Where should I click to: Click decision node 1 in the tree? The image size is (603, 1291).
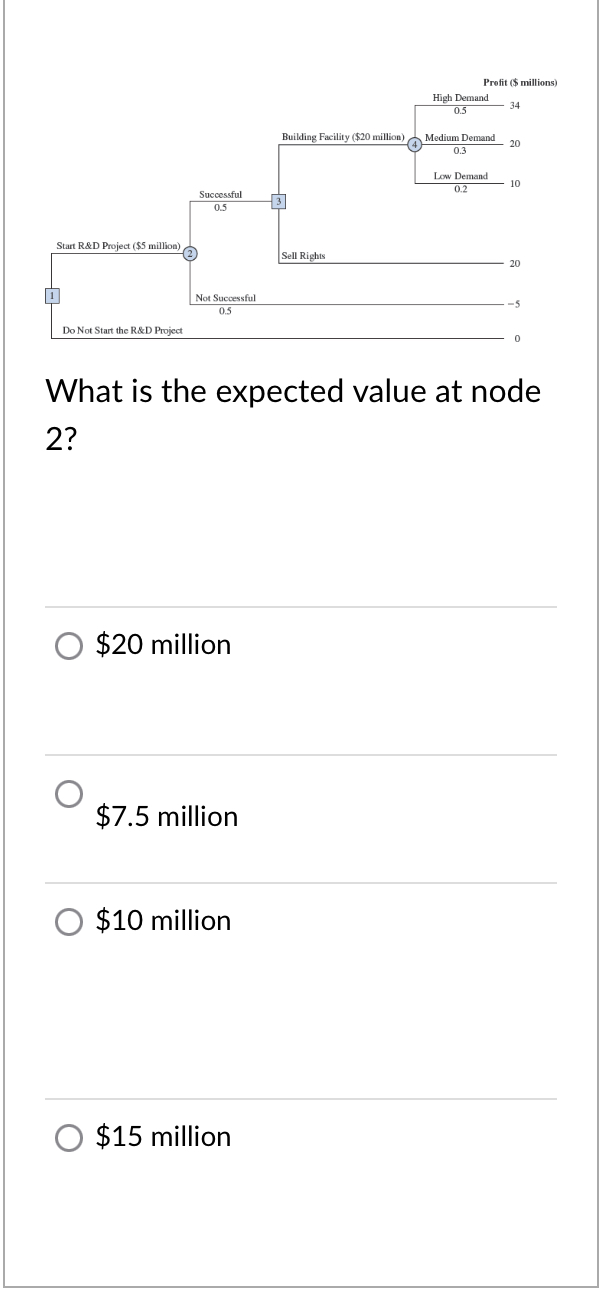click(x=51, y=295)
